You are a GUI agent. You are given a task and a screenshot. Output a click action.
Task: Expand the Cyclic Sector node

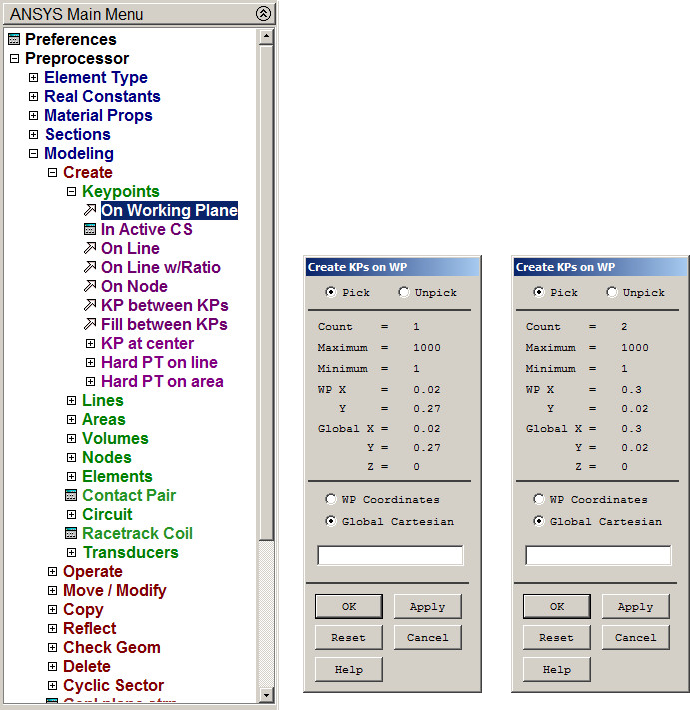pos(53,686)
